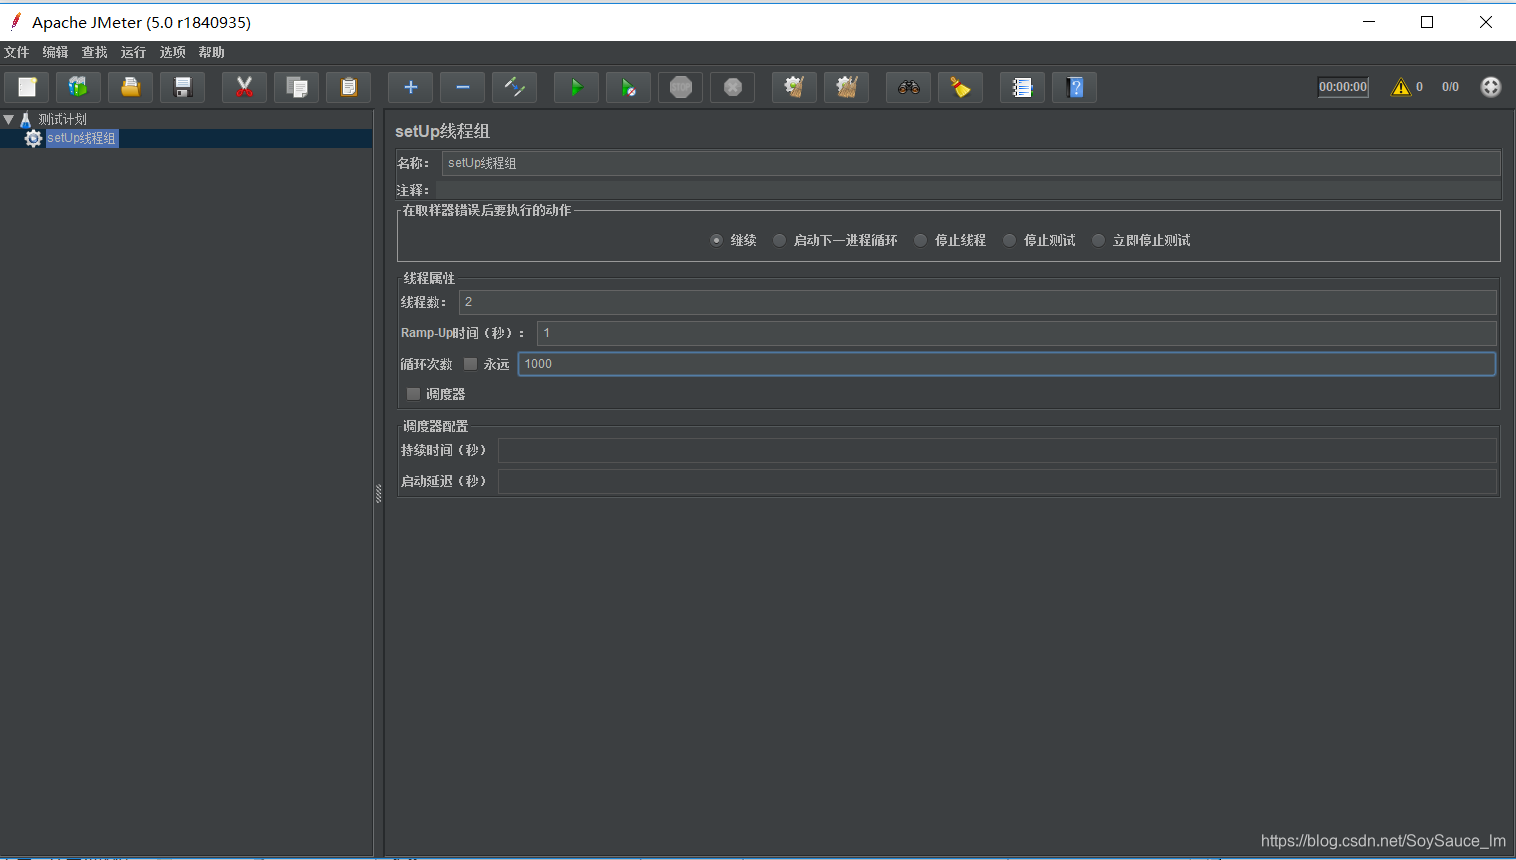The image size is (1516, 860).
Task: Click the 循环次数 field showing 1000
Action: (1007, 364)
